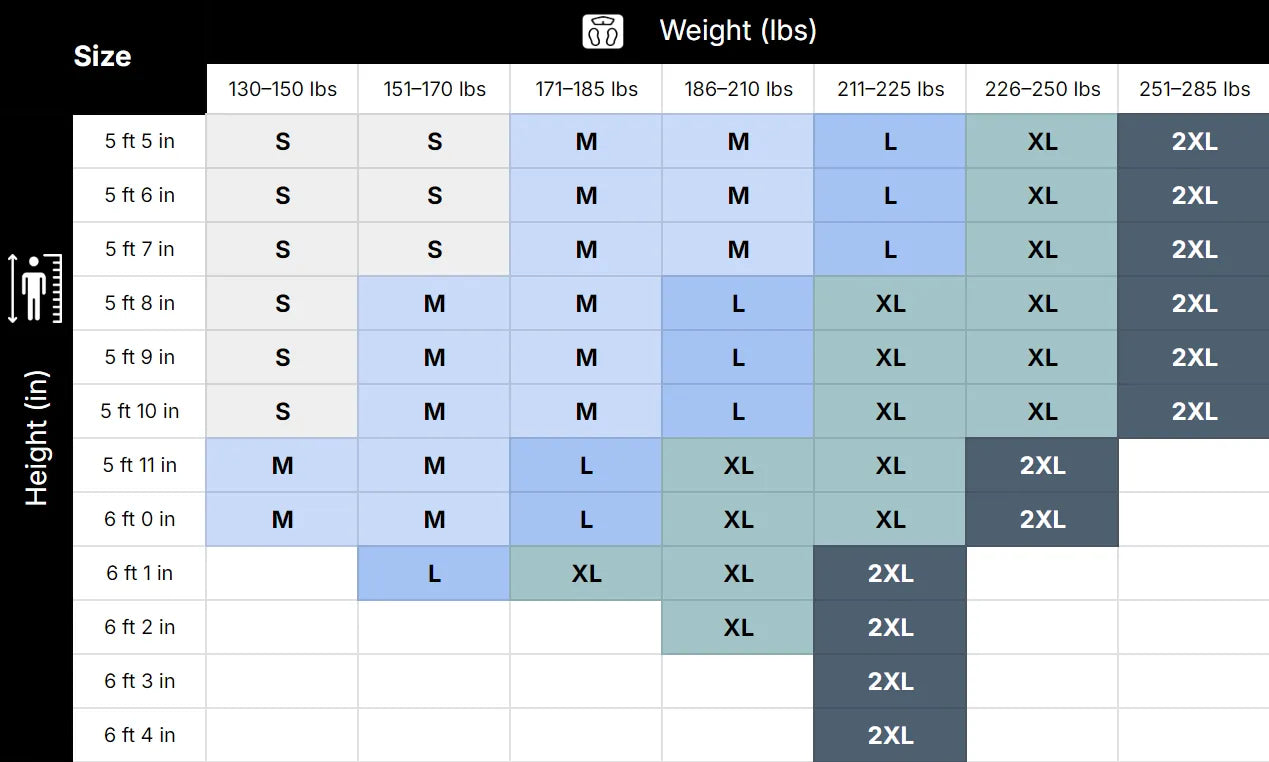Select the 130–150 lbs column header
The height and width of the screenshot is (762, 1269).
coord(282,89)
